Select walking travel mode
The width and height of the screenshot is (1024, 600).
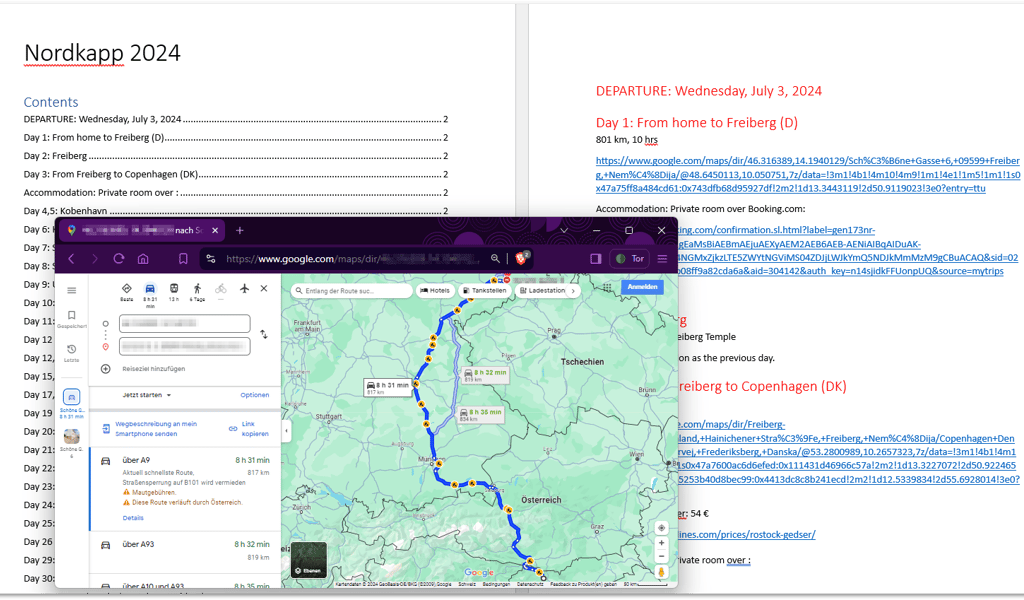[197, 291]
